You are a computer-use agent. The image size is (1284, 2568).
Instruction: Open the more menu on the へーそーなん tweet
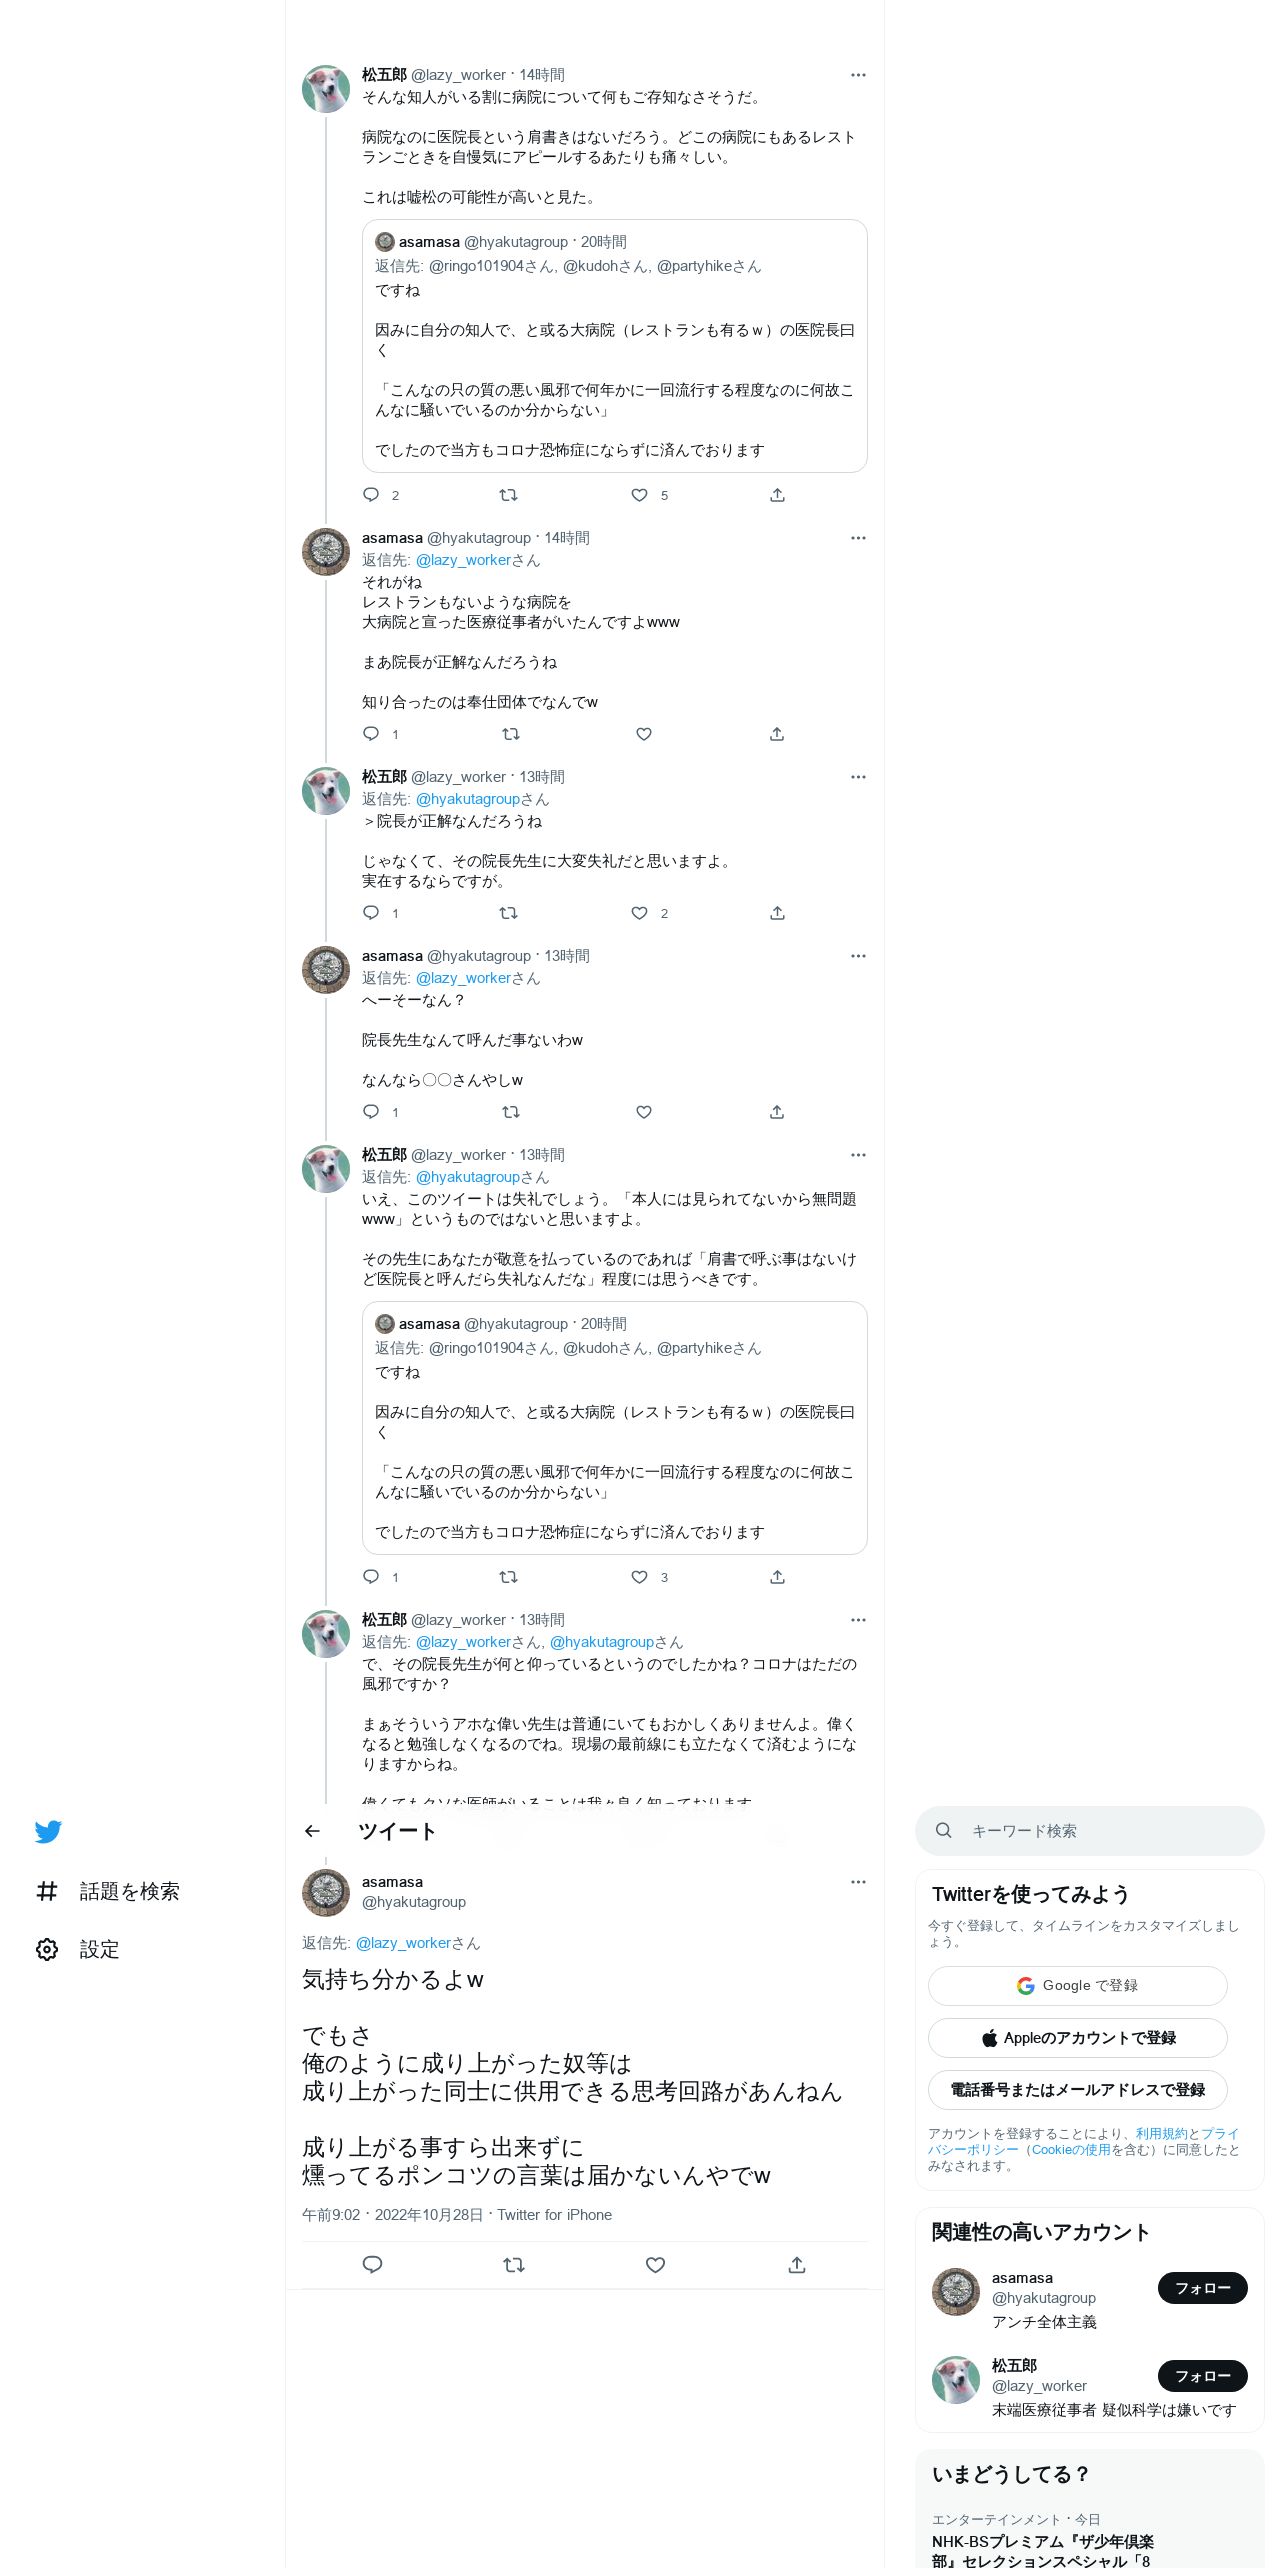coord(858,956)
